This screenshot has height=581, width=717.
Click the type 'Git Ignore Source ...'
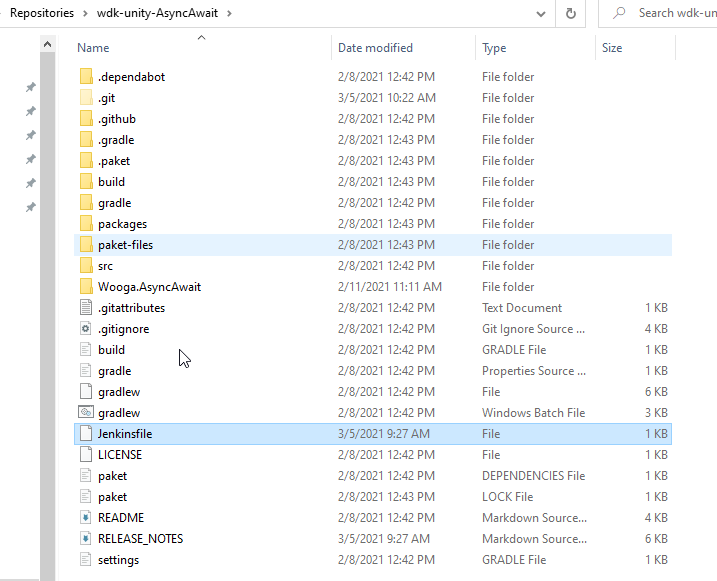point(534,329)
